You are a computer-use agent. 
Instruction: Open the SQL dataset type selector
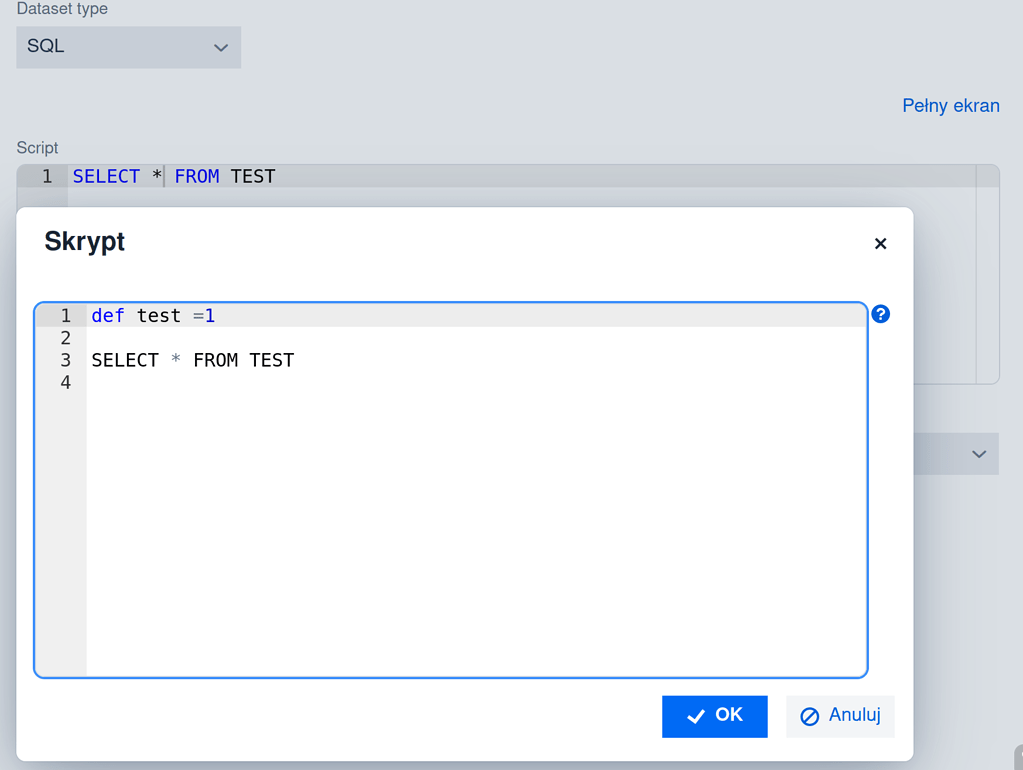click(x=128, y=47)
